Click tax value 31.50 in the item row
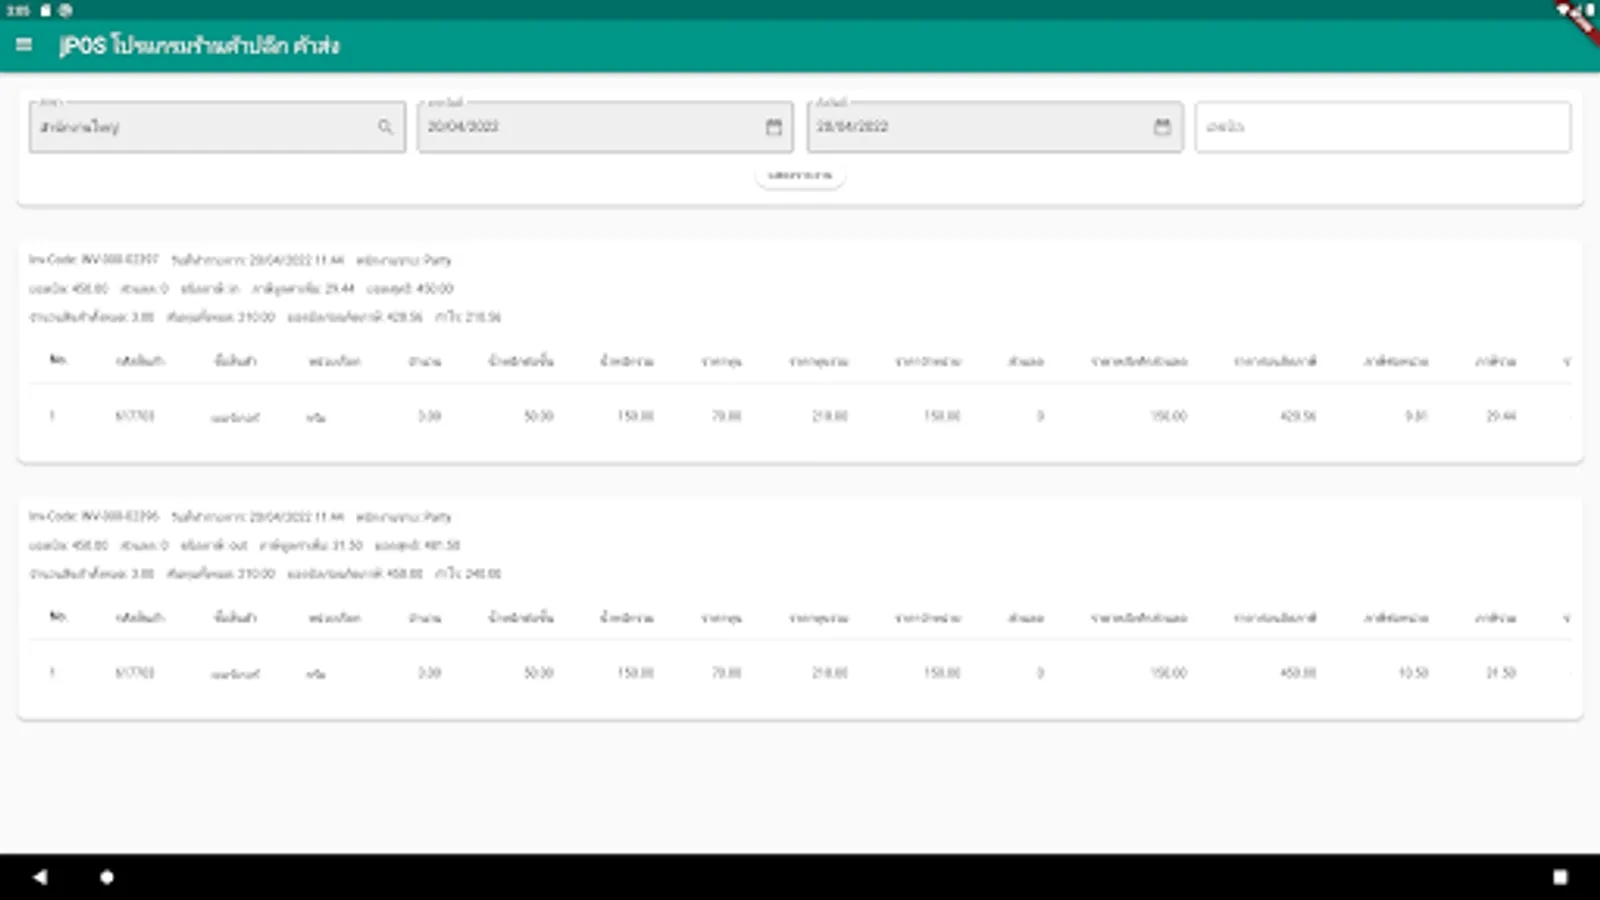The image size is (1600, 900). [x=1501, y=673]
